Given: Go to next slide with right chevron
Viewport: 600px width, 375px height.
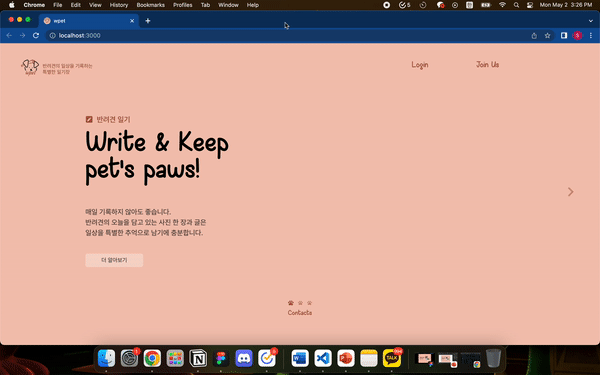Looking at the screenshot, I should coord(571,192).
